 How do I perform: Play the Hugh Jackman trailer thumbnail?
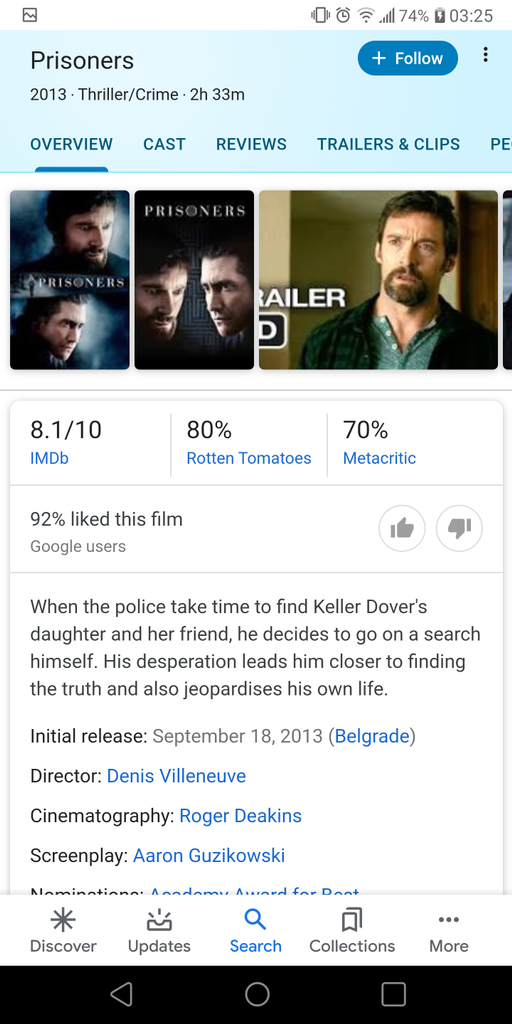tap(378, 280)
